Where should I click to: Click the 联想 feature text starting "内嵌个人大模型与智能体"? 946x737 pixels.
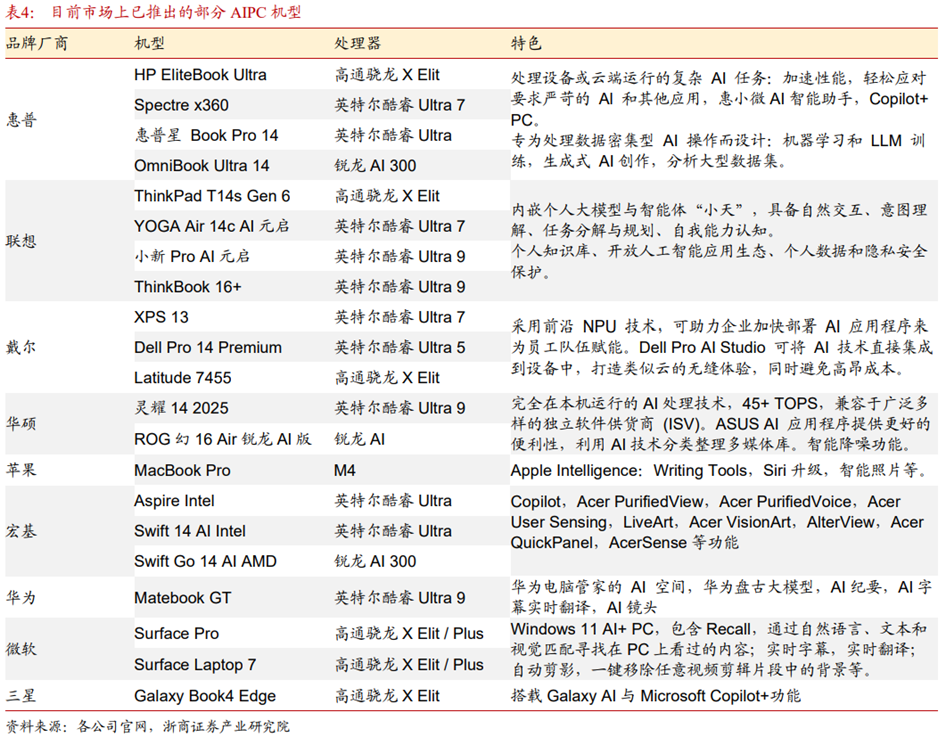click(x=719, y=241)
